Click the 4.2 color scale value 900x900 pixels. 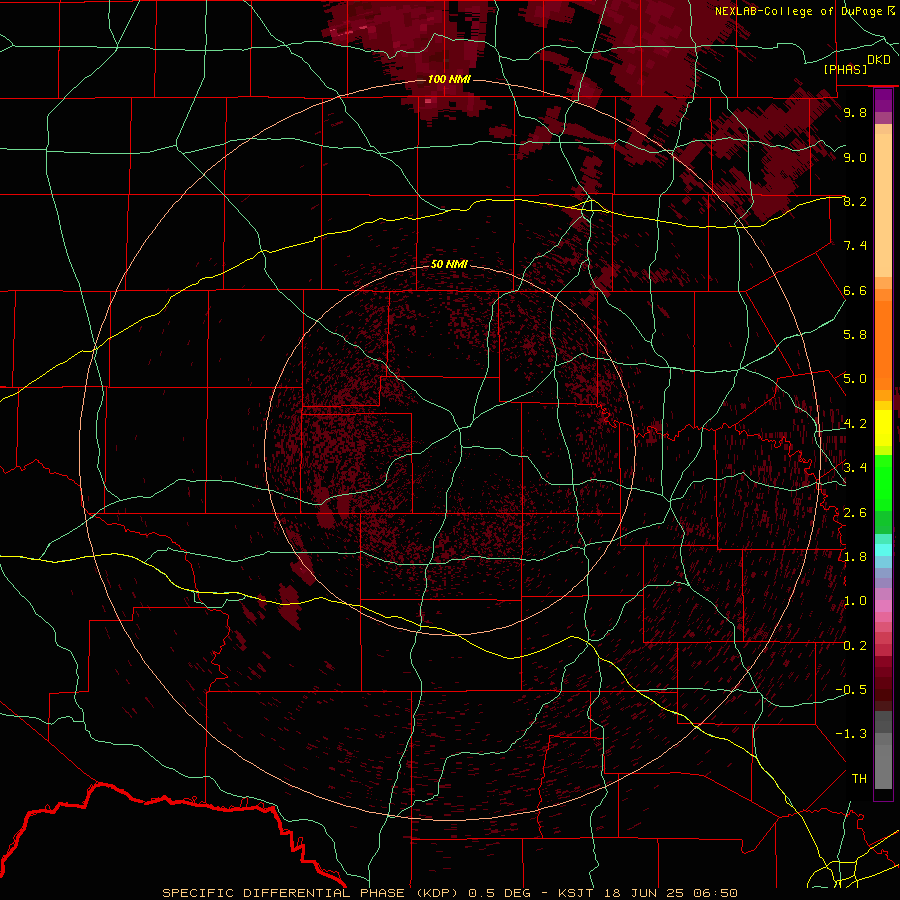pos(855,424)
